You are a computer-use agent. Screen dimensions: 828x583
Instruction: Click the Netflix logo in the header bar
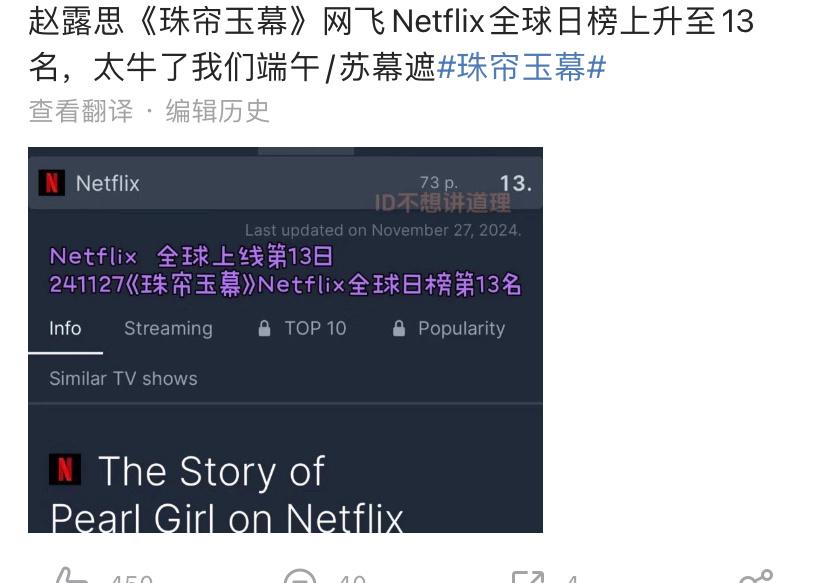point(52,183)
